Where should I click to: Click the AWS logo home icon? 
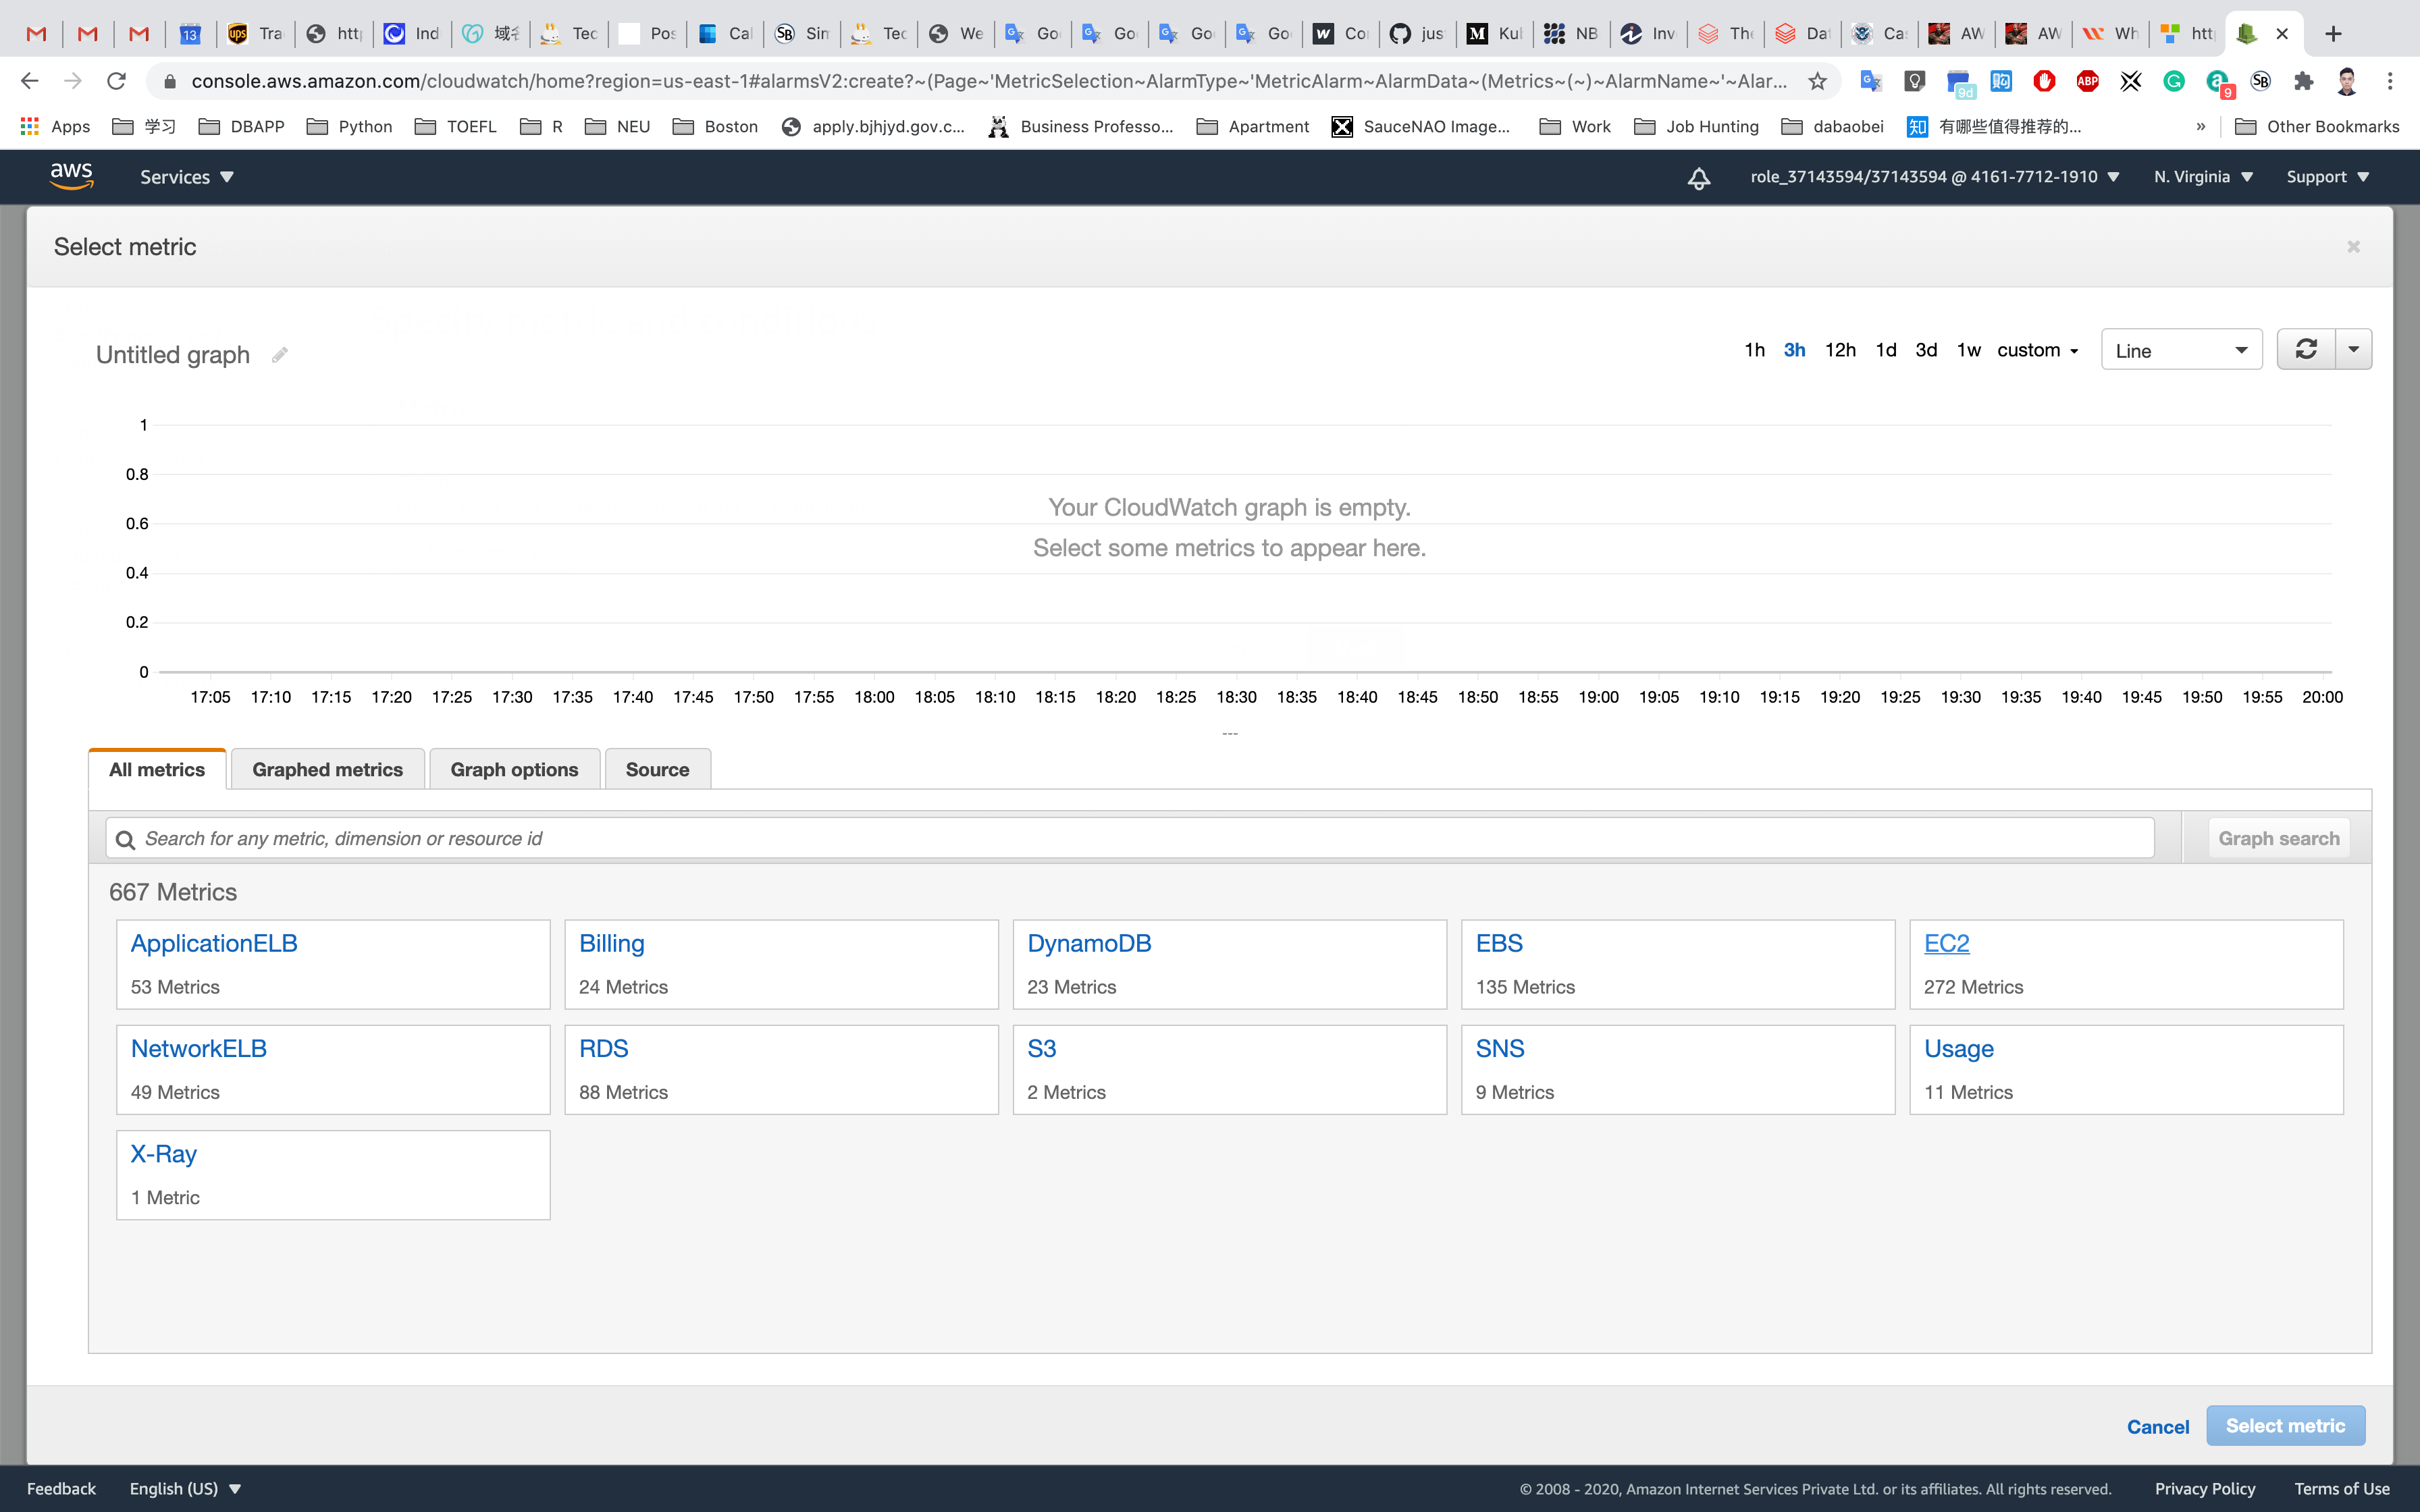point(72,177)
